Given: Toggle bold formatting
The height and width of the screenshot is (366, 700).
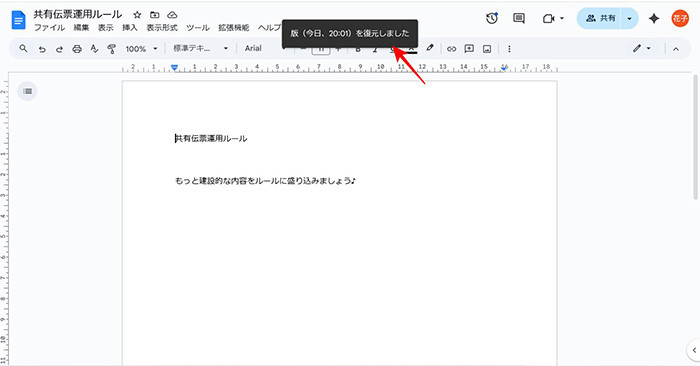Looking at the screenshot, I should tap(358, 49).
